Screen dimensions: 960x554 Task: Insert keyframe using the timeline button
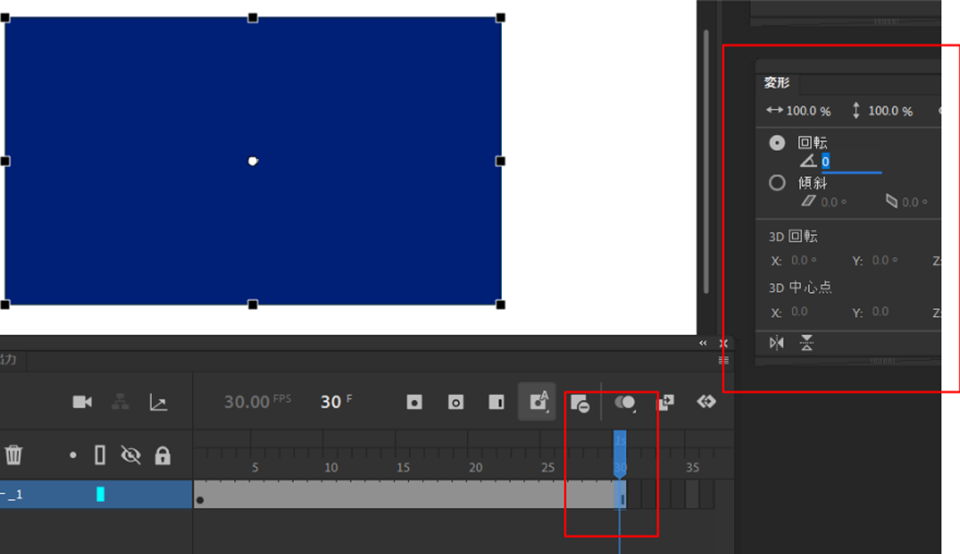414,402
